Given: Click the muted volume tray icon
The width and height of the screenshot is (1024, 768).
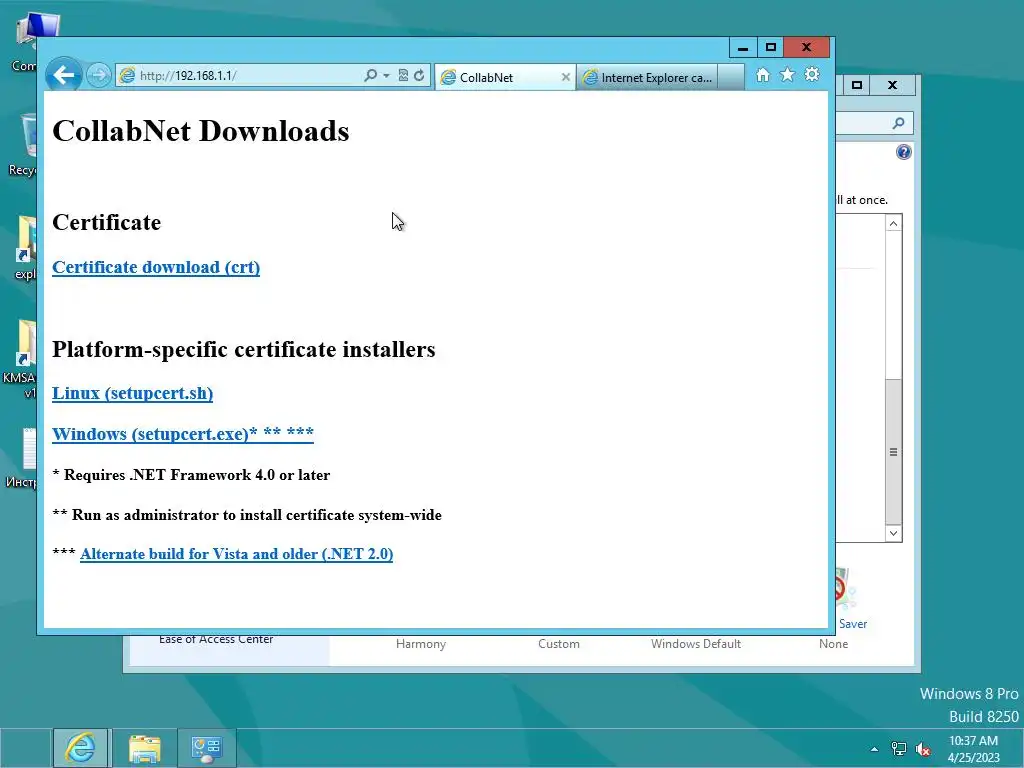Looking at the screenshot, I should [923, 749].
